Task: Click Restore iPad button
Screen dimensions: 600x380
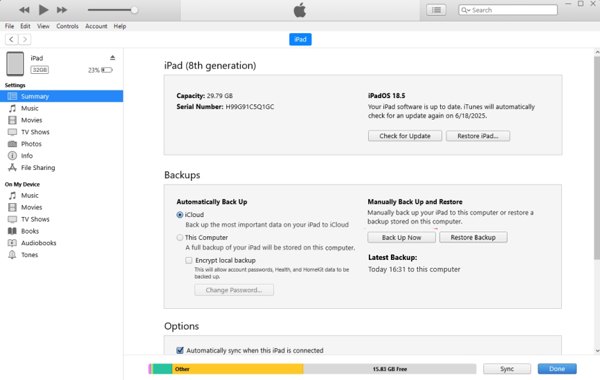Action: [x=478, y=136]
